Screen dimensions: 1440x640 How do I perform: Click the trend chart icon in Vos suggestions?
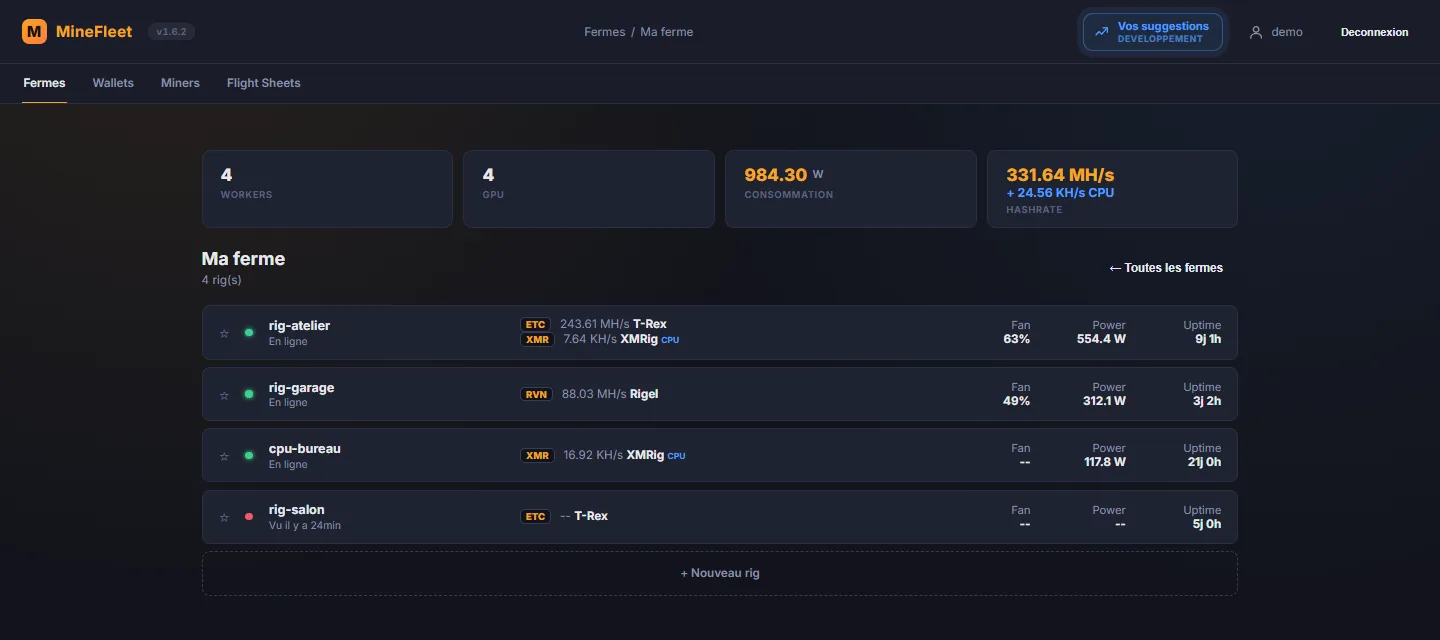(1102, 32)
